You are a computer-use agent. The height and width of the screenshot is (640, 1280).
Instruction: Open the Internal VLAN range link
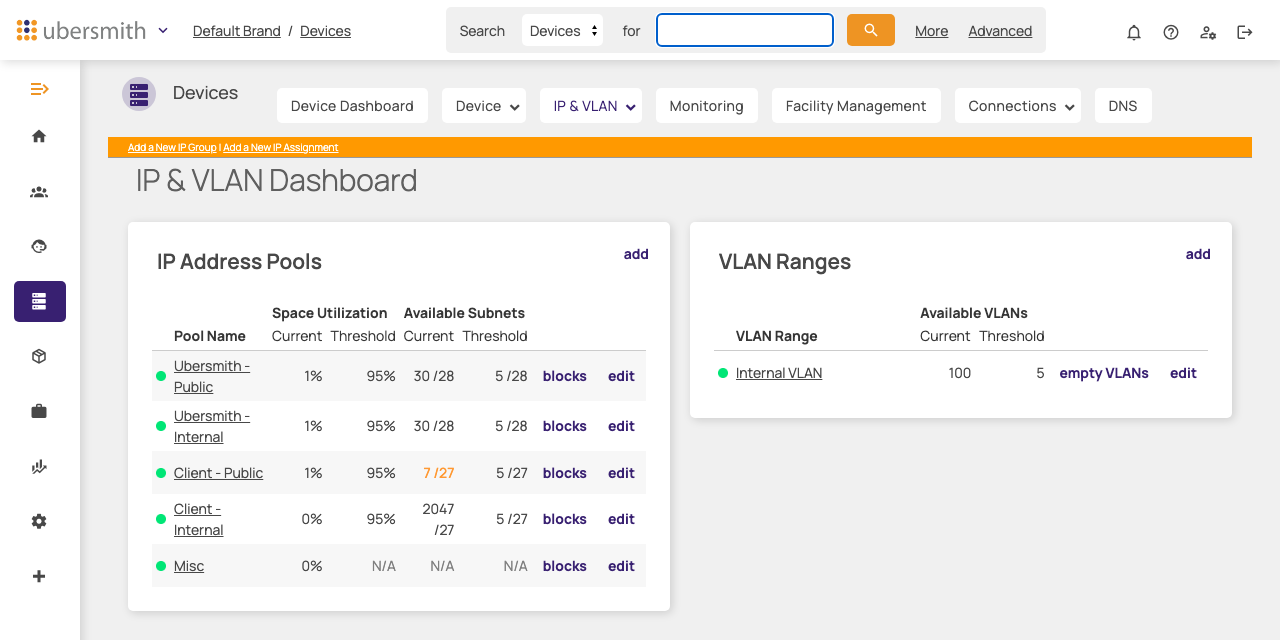779,373
